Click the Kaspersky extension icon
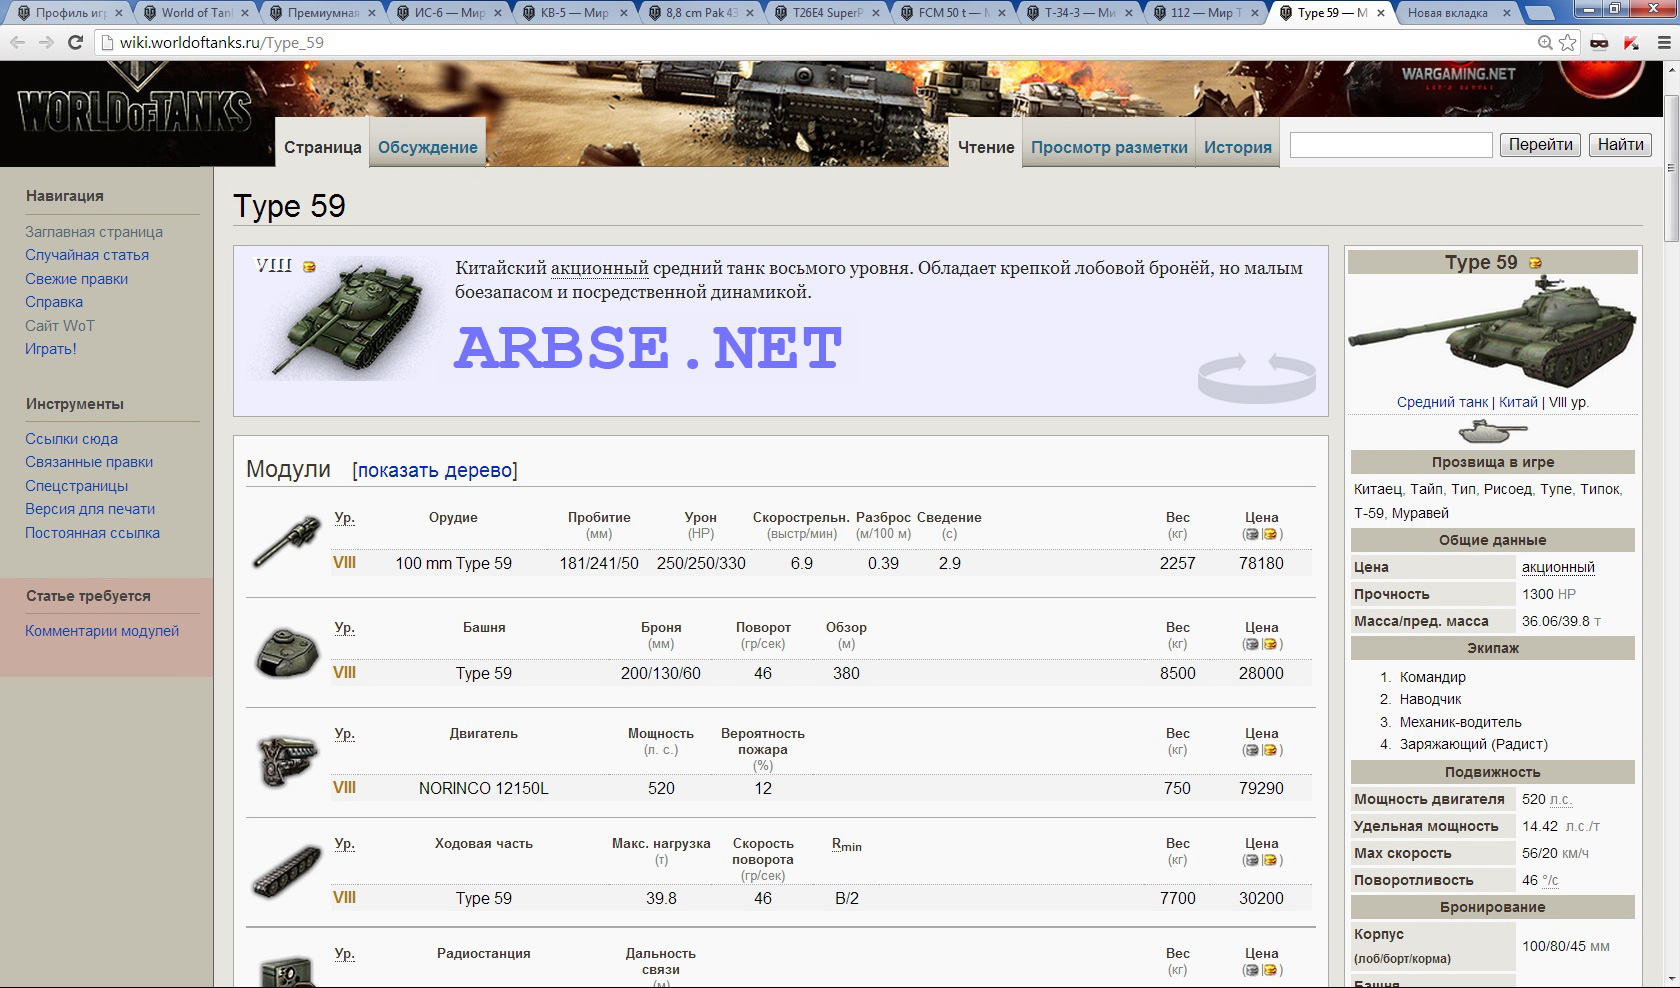This screenshot has height=988, width=1680. click(1631, 43)
